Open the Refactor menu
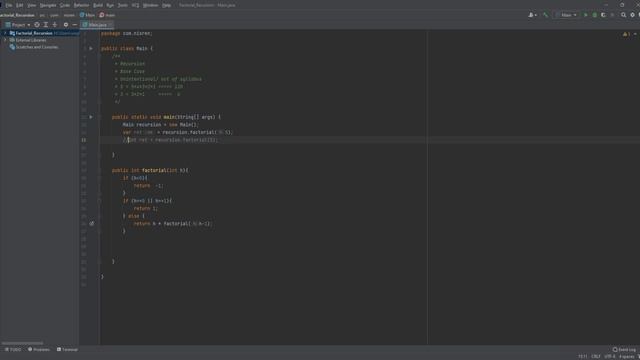This screenshot has height=360, width=640. [81, 5]
